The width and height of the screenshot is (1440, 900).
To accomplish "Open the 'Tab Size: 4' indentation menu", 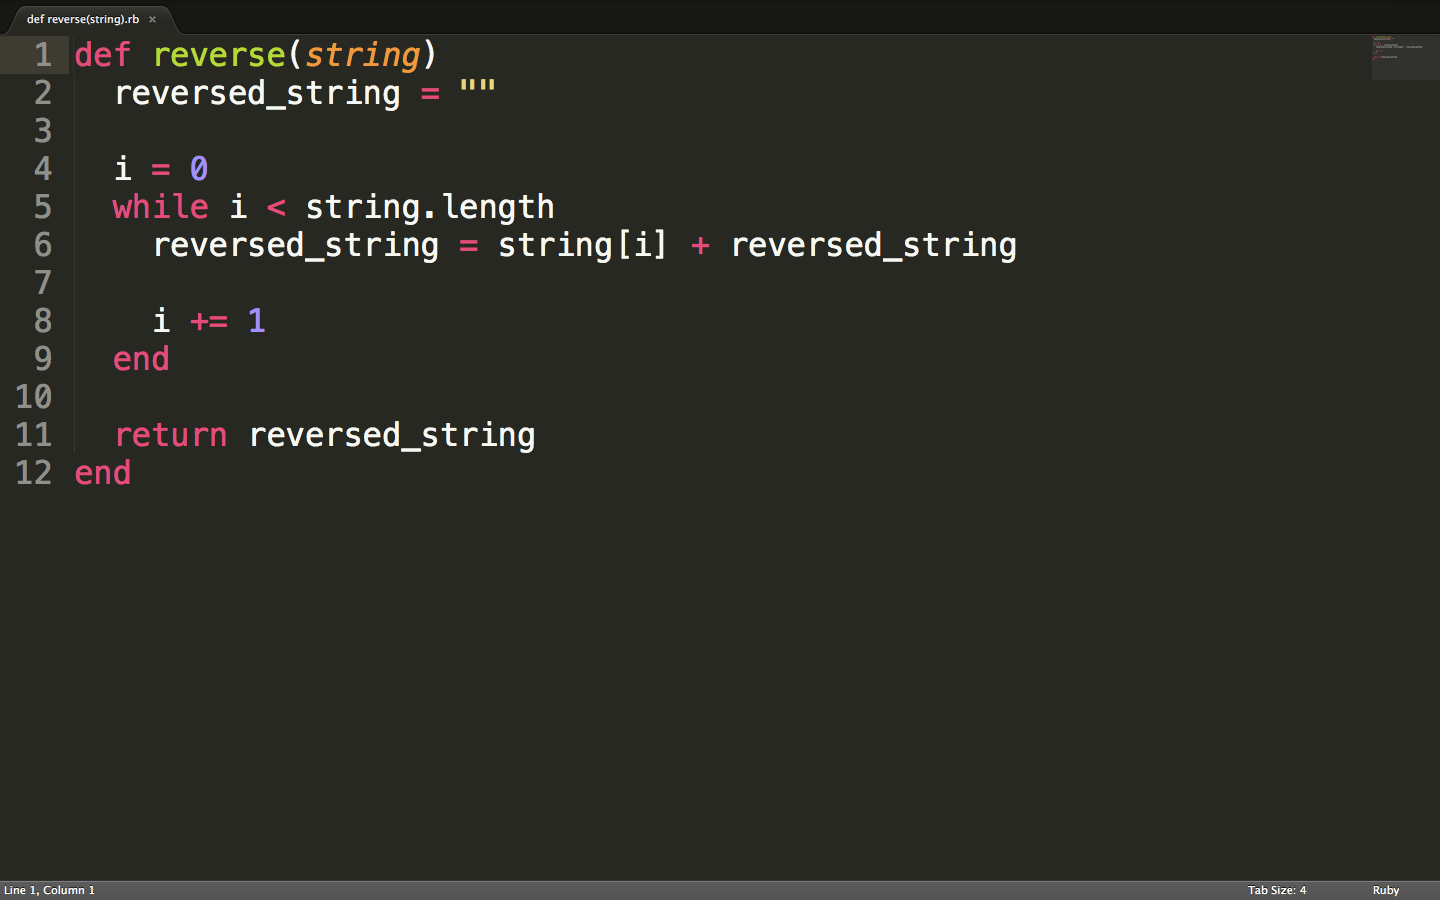I will tap(1276, 890).
